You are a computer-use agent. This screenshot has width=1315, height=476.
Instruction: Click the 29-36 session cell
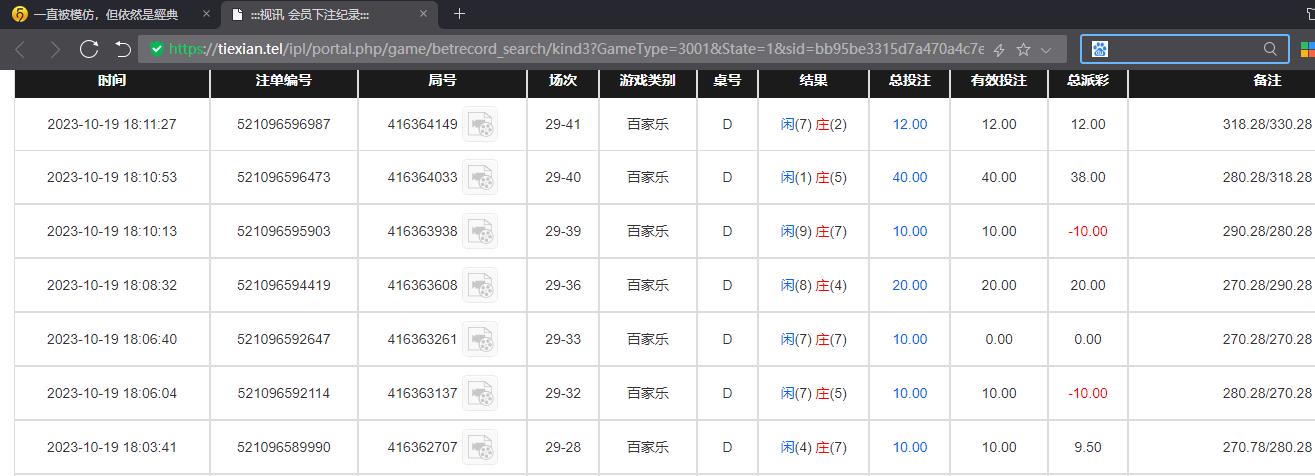pyautogui.click(x=563, y=285)
